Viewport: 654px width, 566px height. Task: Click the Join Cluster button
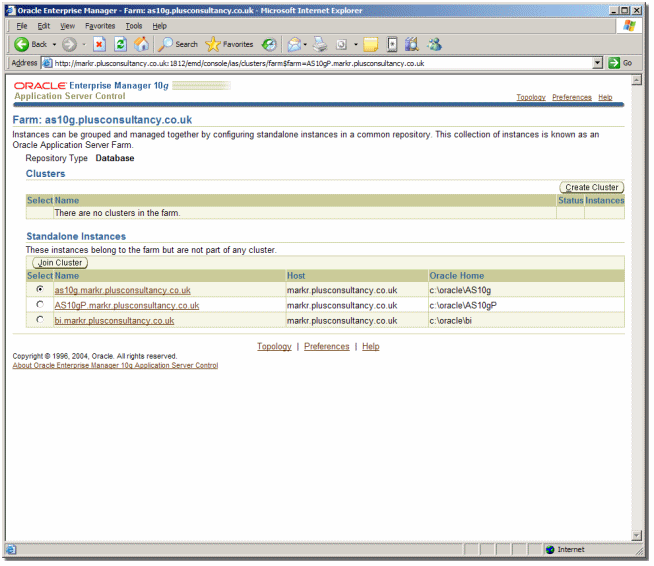click(x=60, y=263)
